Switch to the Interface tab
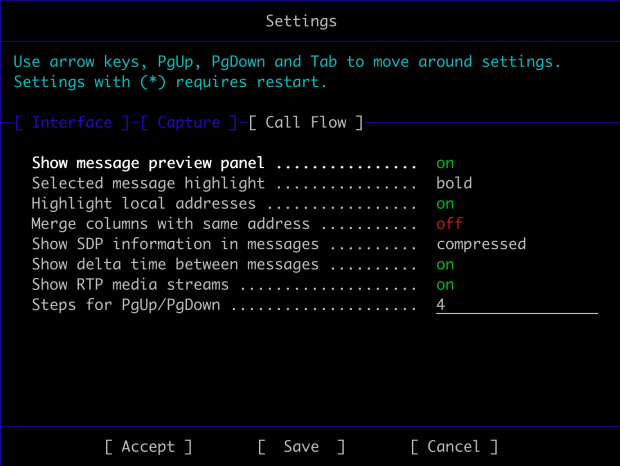This screenshot has width=620, height=466. [x=72, y=123]
